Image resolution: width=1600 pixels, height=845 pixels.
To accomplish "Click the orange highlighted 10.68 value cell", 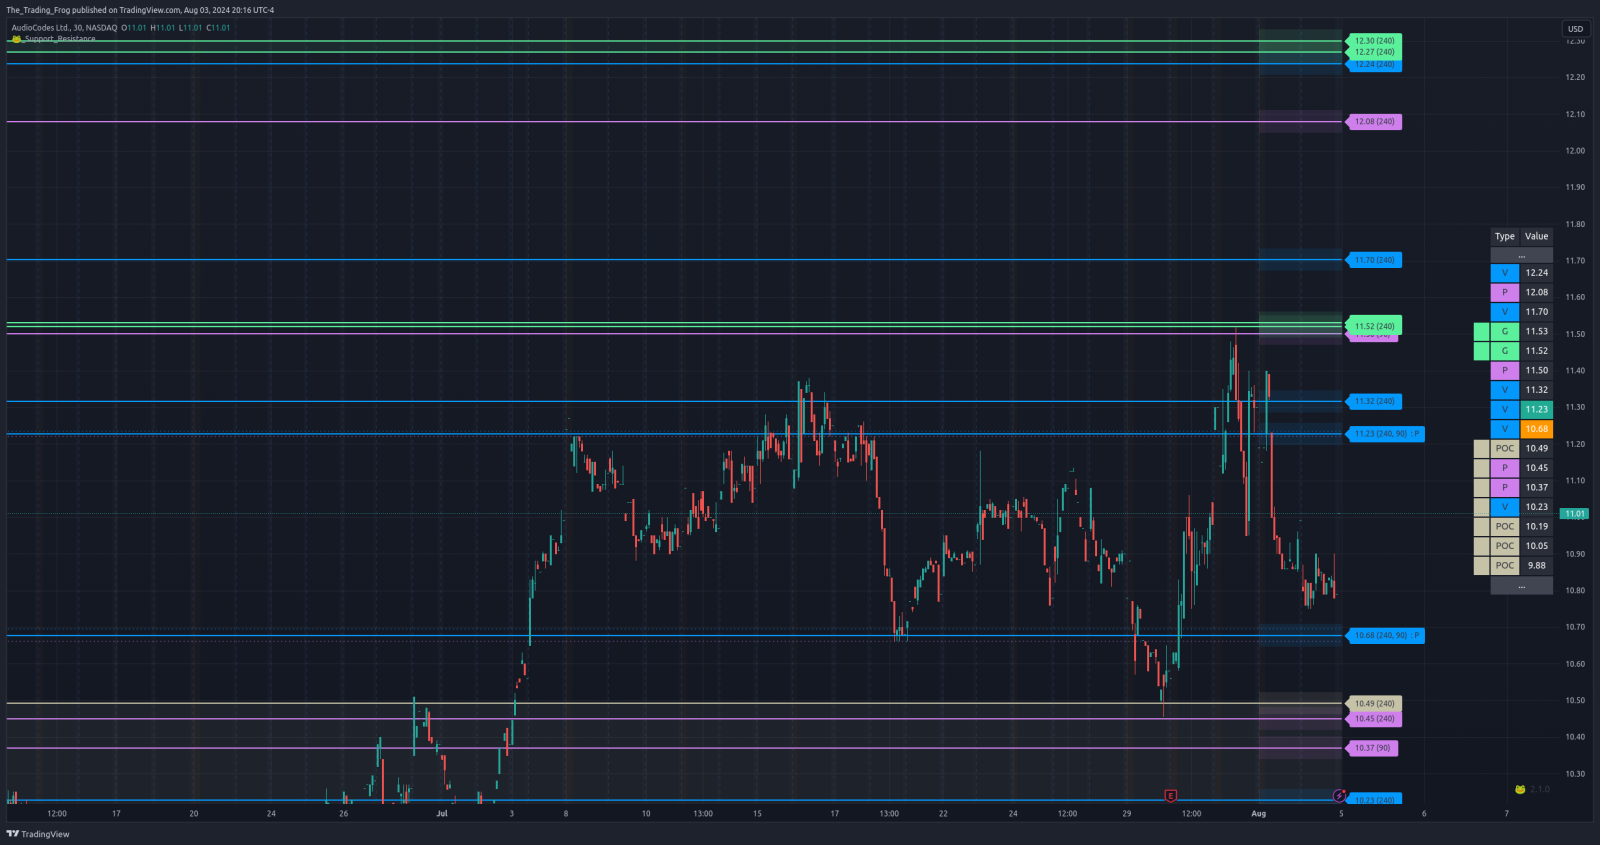I will 1537,429.
